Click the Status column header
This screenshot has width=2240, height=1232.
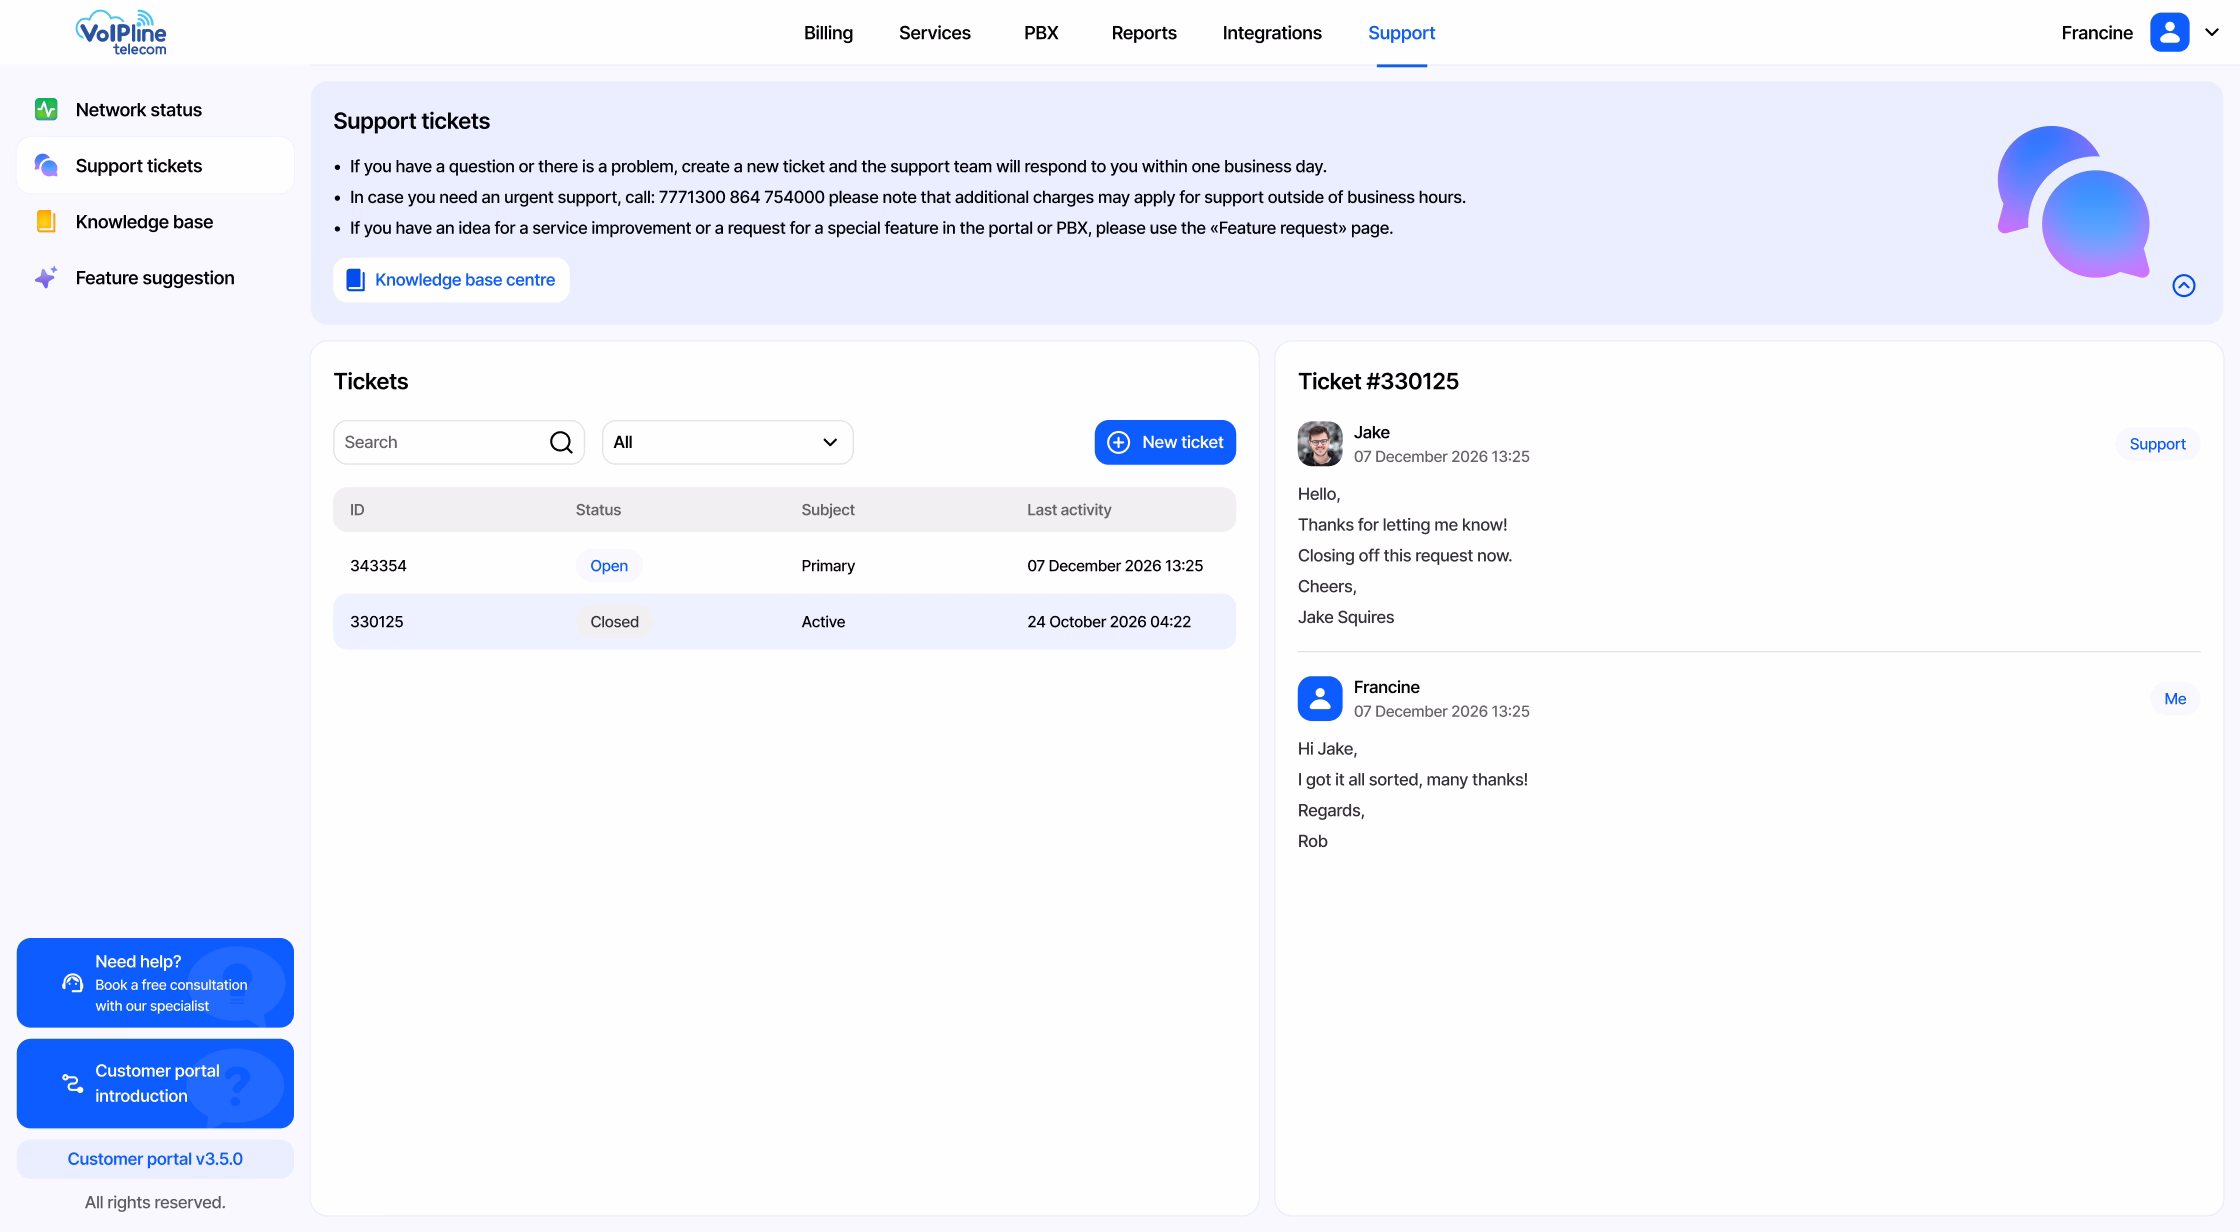click(x=598, y=510)
